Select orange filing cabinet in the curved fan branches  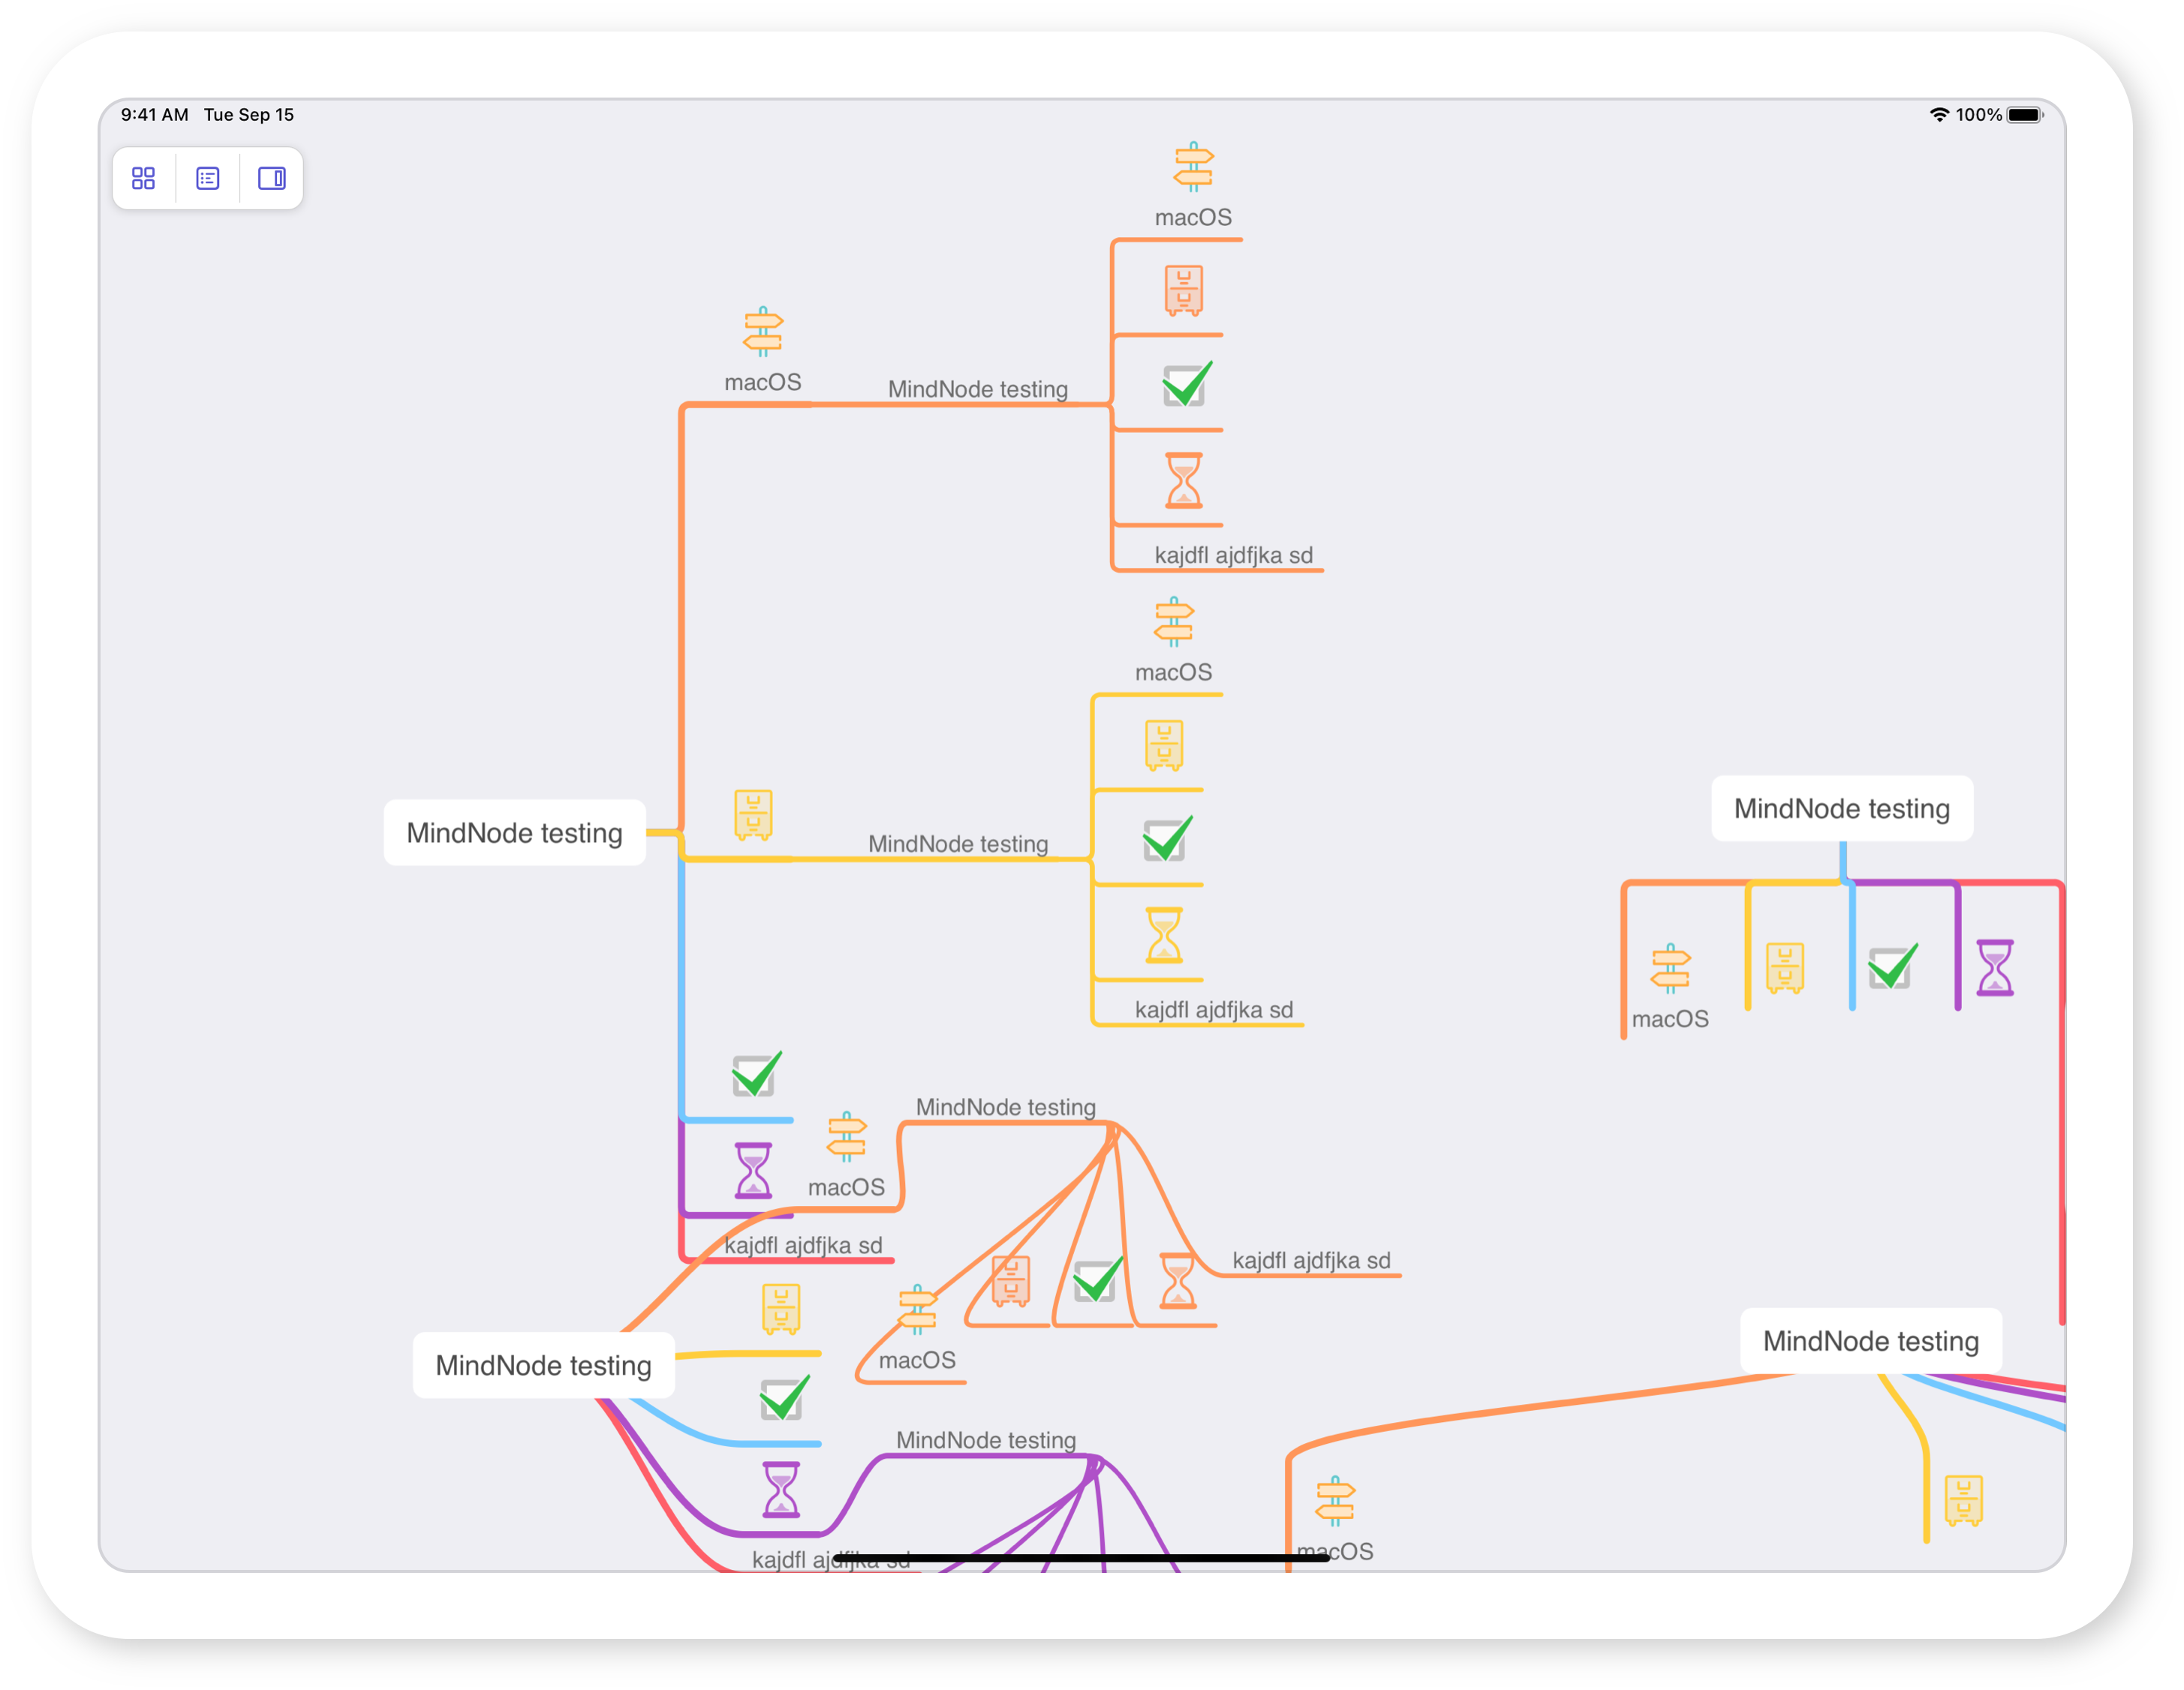tap(1011, 1282)
